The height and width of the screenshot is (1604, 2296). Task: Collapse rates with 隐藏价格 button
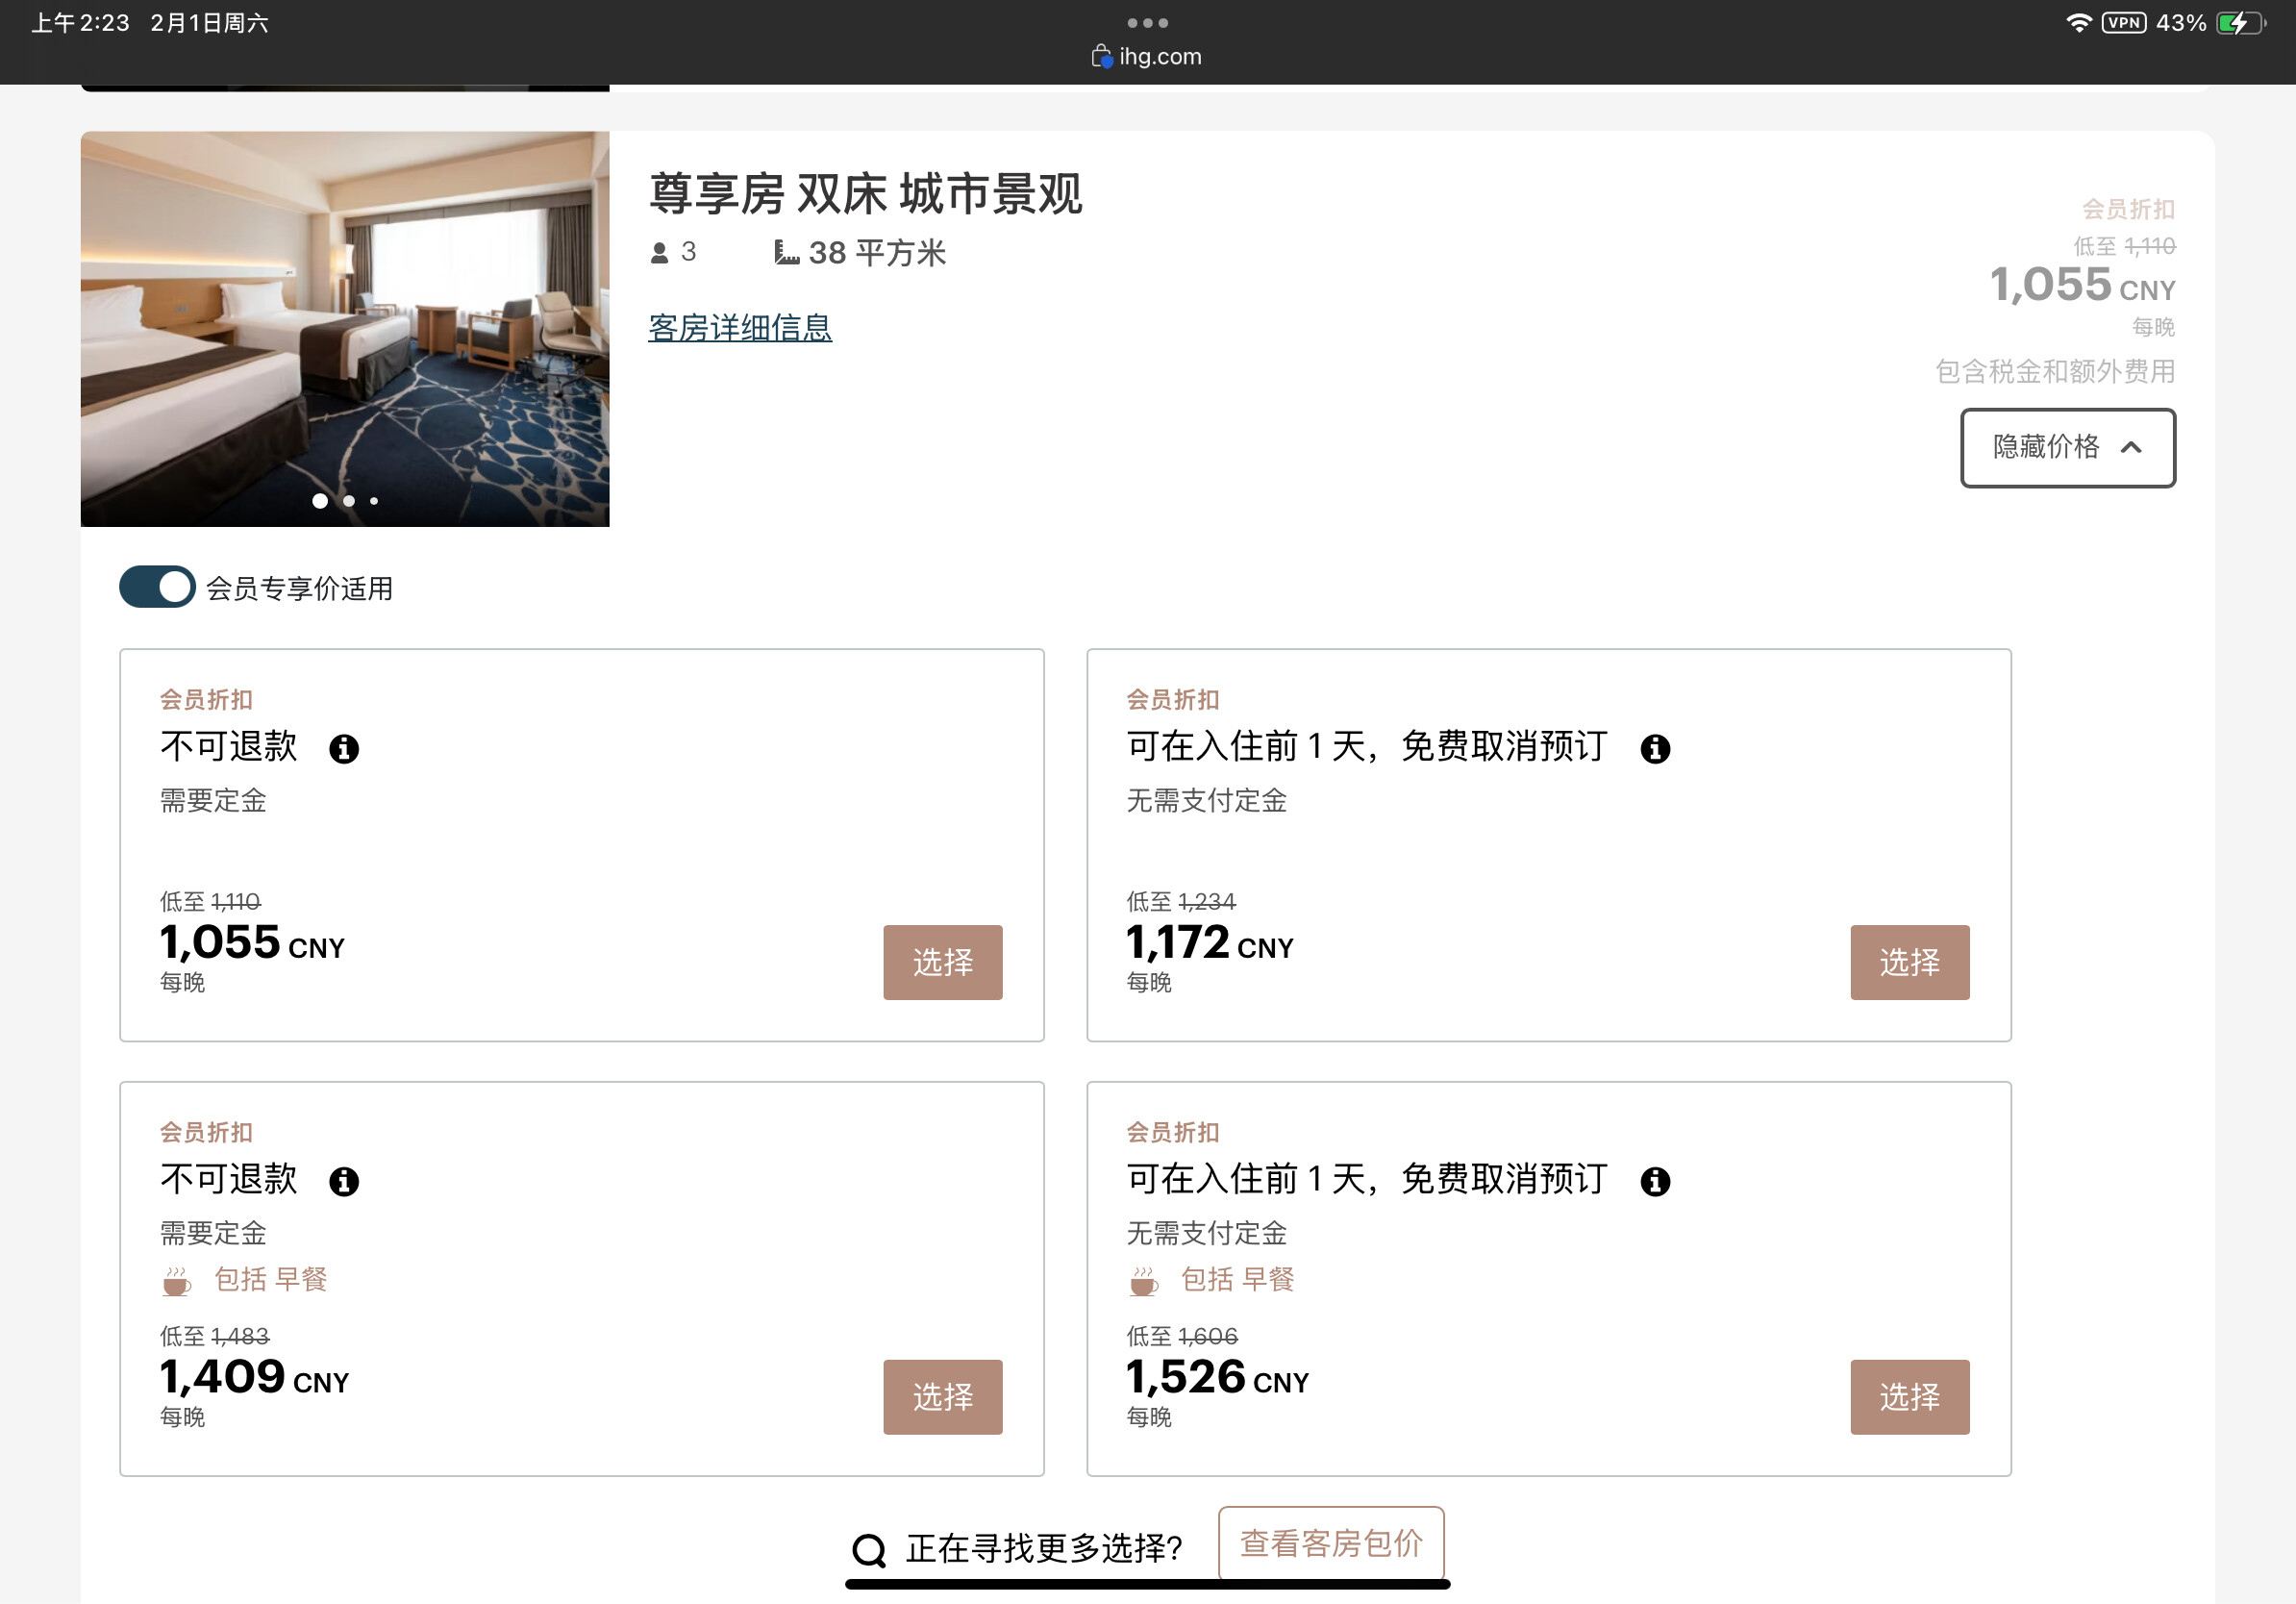(2067, 447)
